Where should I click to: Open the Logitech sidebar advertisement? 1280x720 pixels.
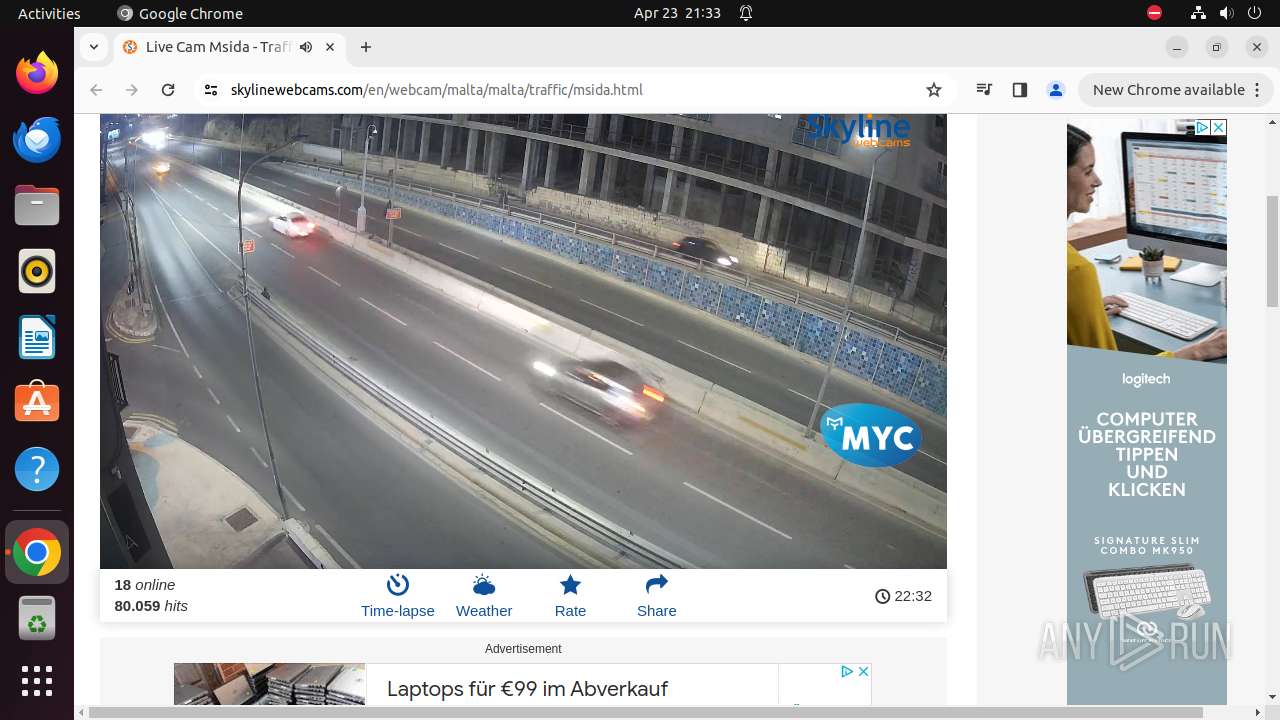[1147, 412]
